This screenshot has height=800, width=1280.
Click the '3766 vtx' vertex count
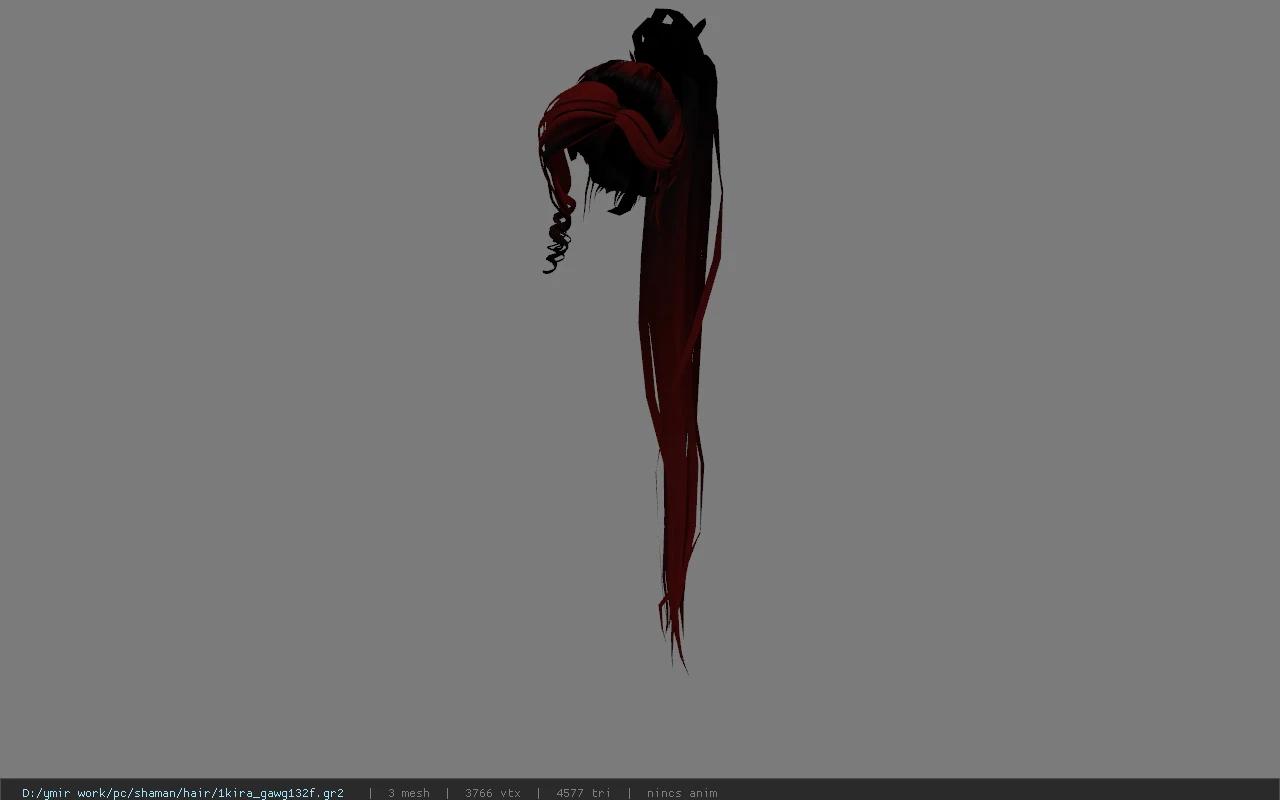point(493,793)
